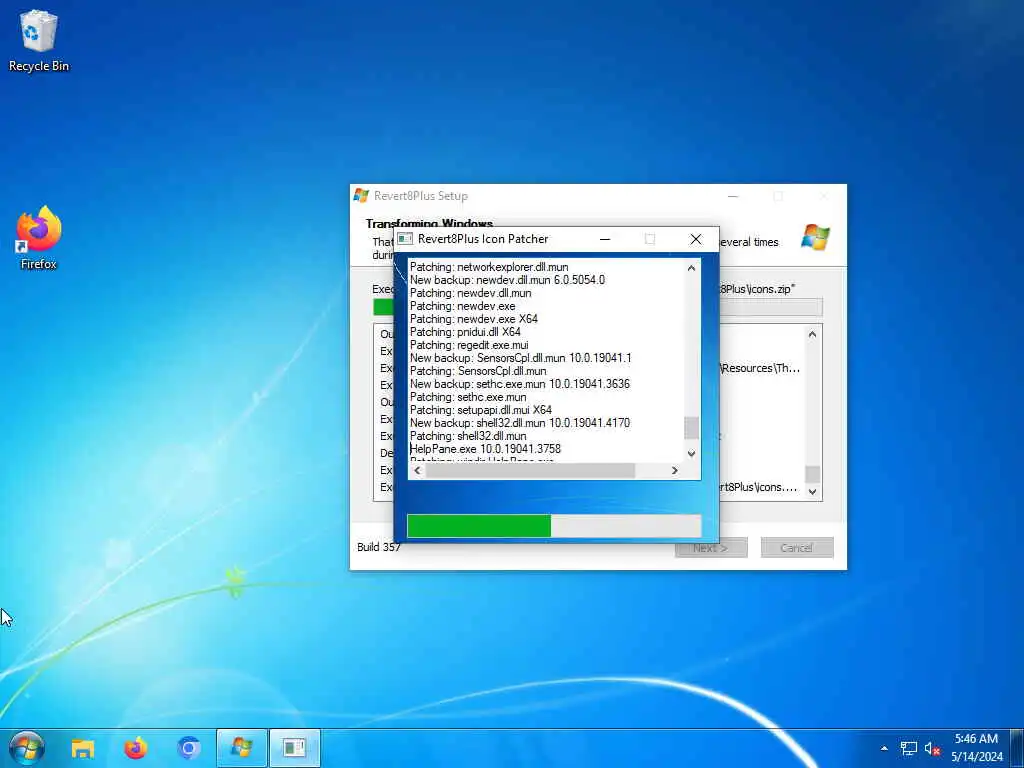Select line 'Patching: newdev.exe X64'
The width and height of the screenshot is (1024, 768).
(x=474, y=319)
